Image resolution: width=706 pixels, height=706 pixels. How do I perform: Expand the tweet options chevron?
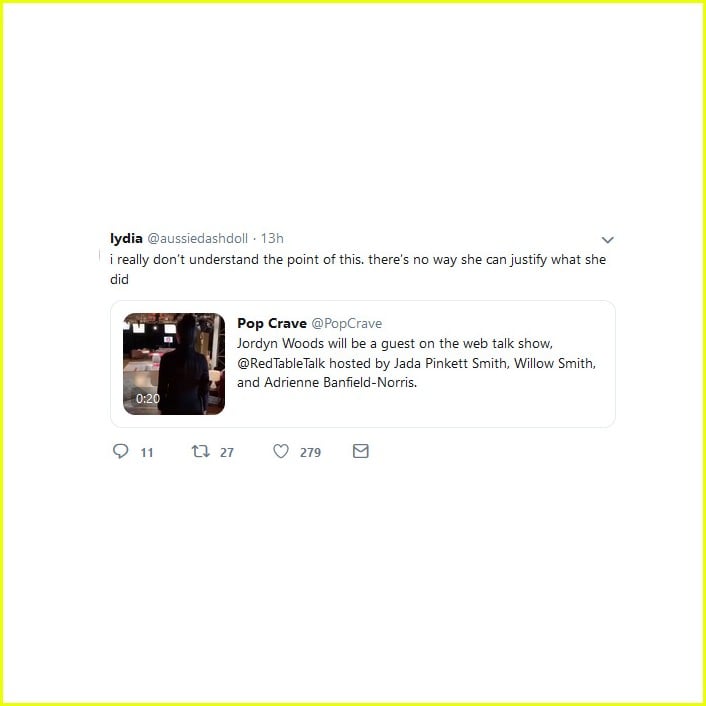click(x=607, y=240)
